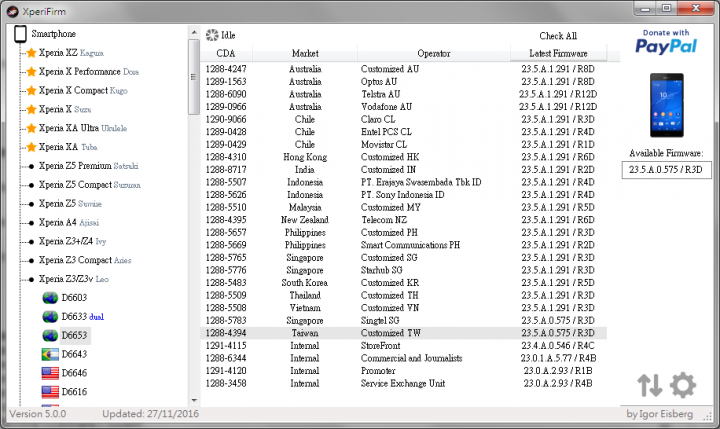The height and width of the screenshot is (429, 720).
Task: Select the Smart Communications PH row
Action: pyautogui.click(x=404, y=245)
